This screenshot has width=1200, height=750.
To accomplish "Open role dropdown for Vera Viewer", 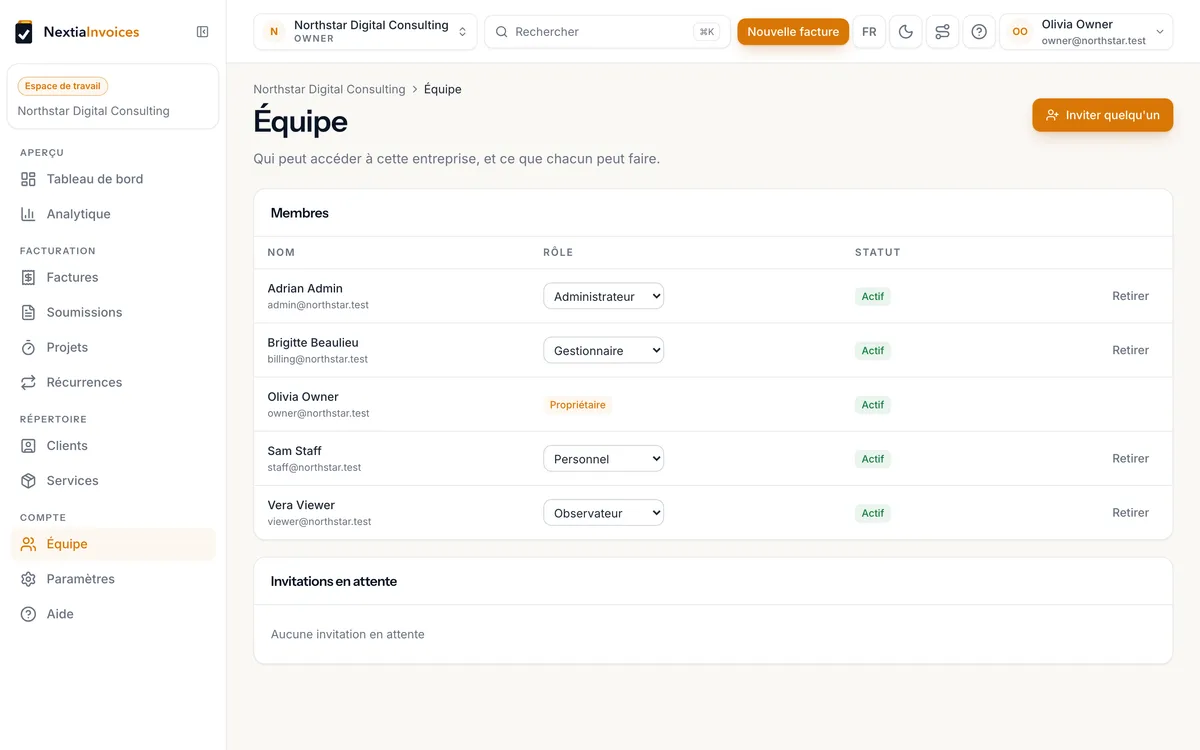I will 603,513.
